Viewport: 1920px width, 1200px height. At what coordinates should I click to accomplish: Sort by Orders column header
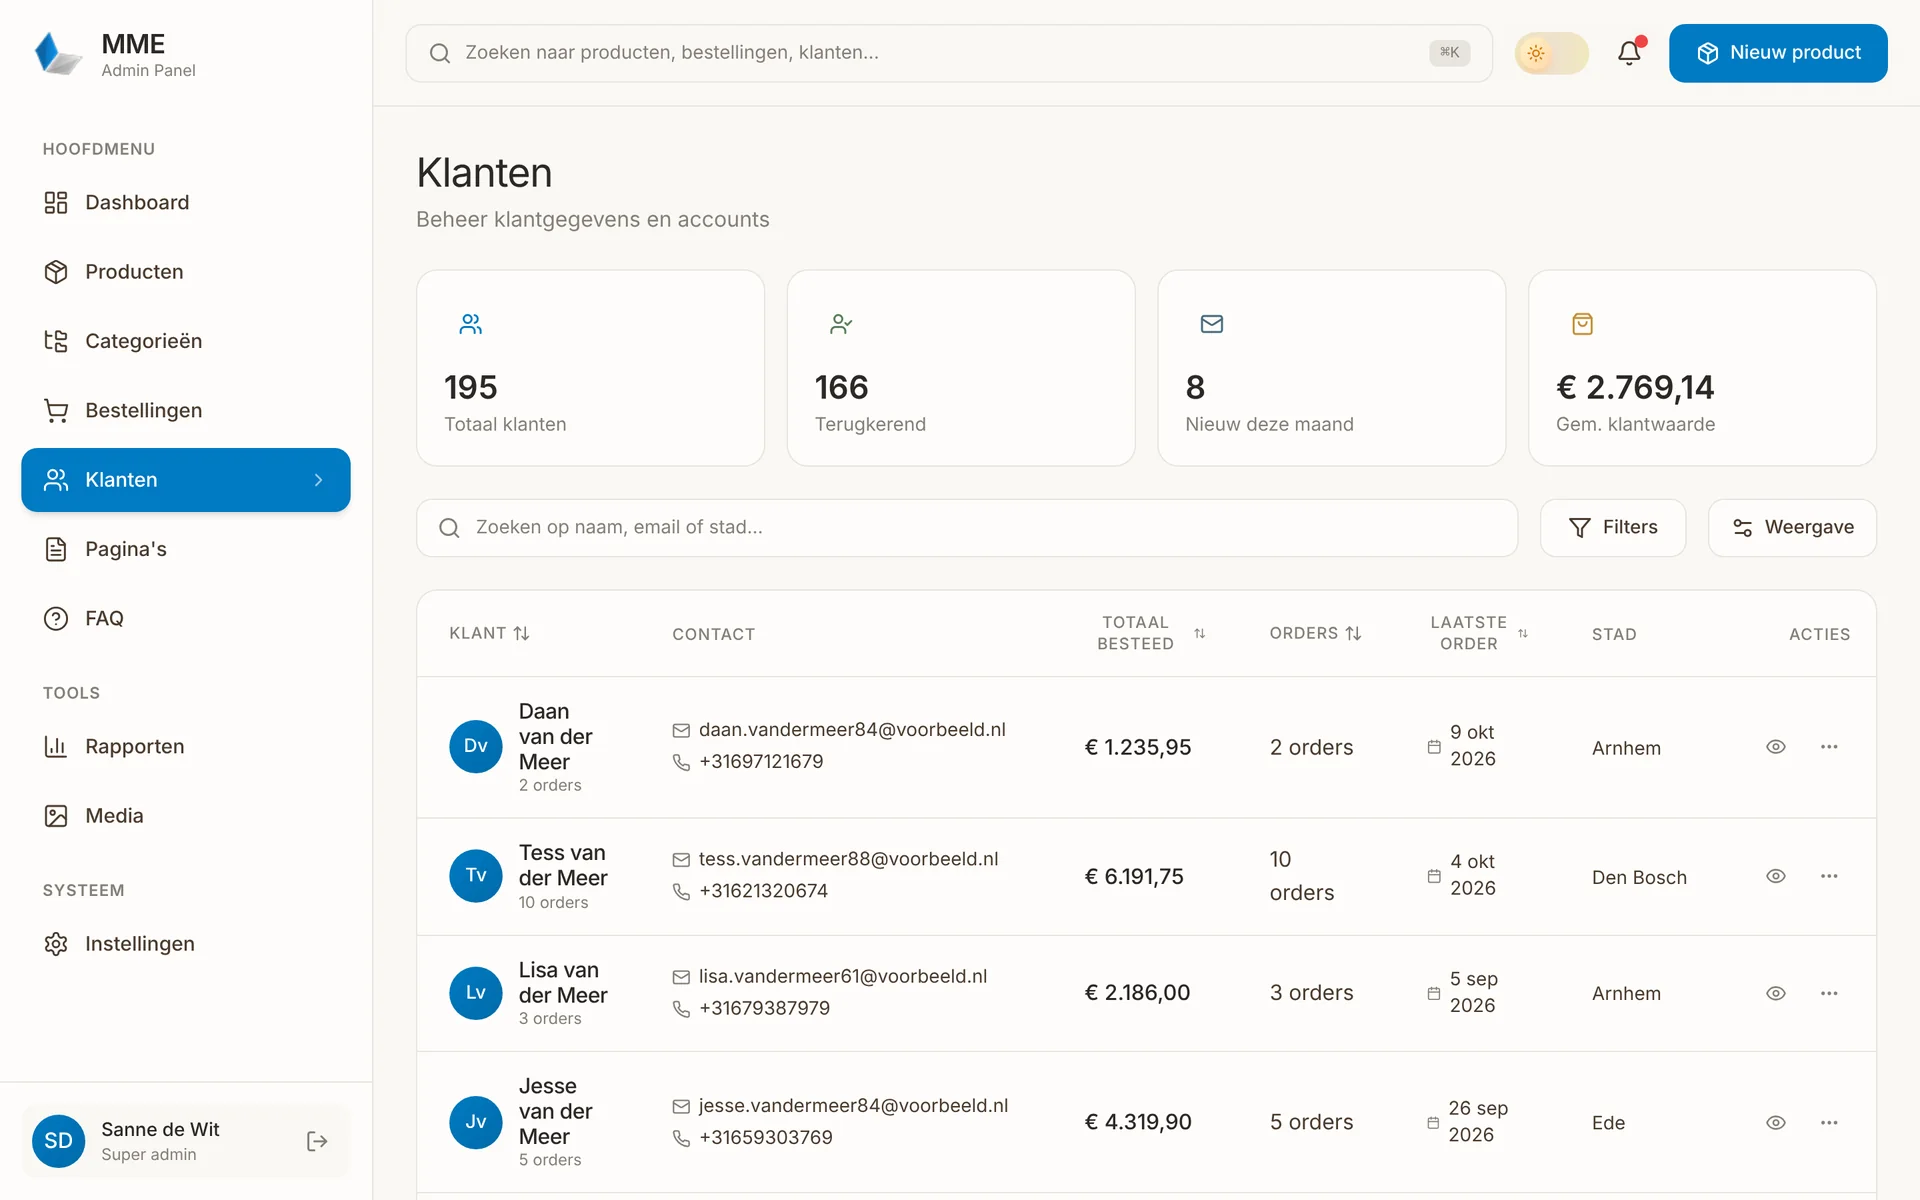click(x=1316, y=634)
